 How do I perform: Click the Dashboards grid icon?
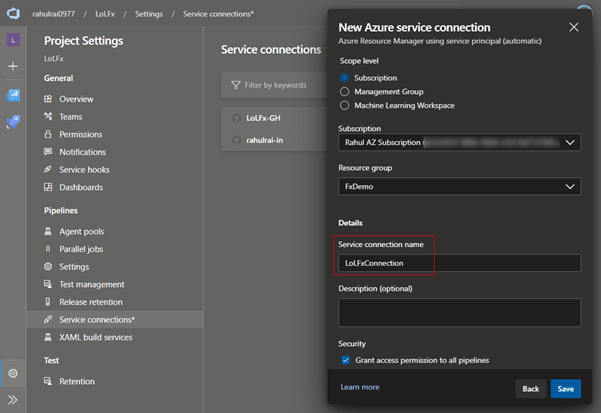(48, 187)
